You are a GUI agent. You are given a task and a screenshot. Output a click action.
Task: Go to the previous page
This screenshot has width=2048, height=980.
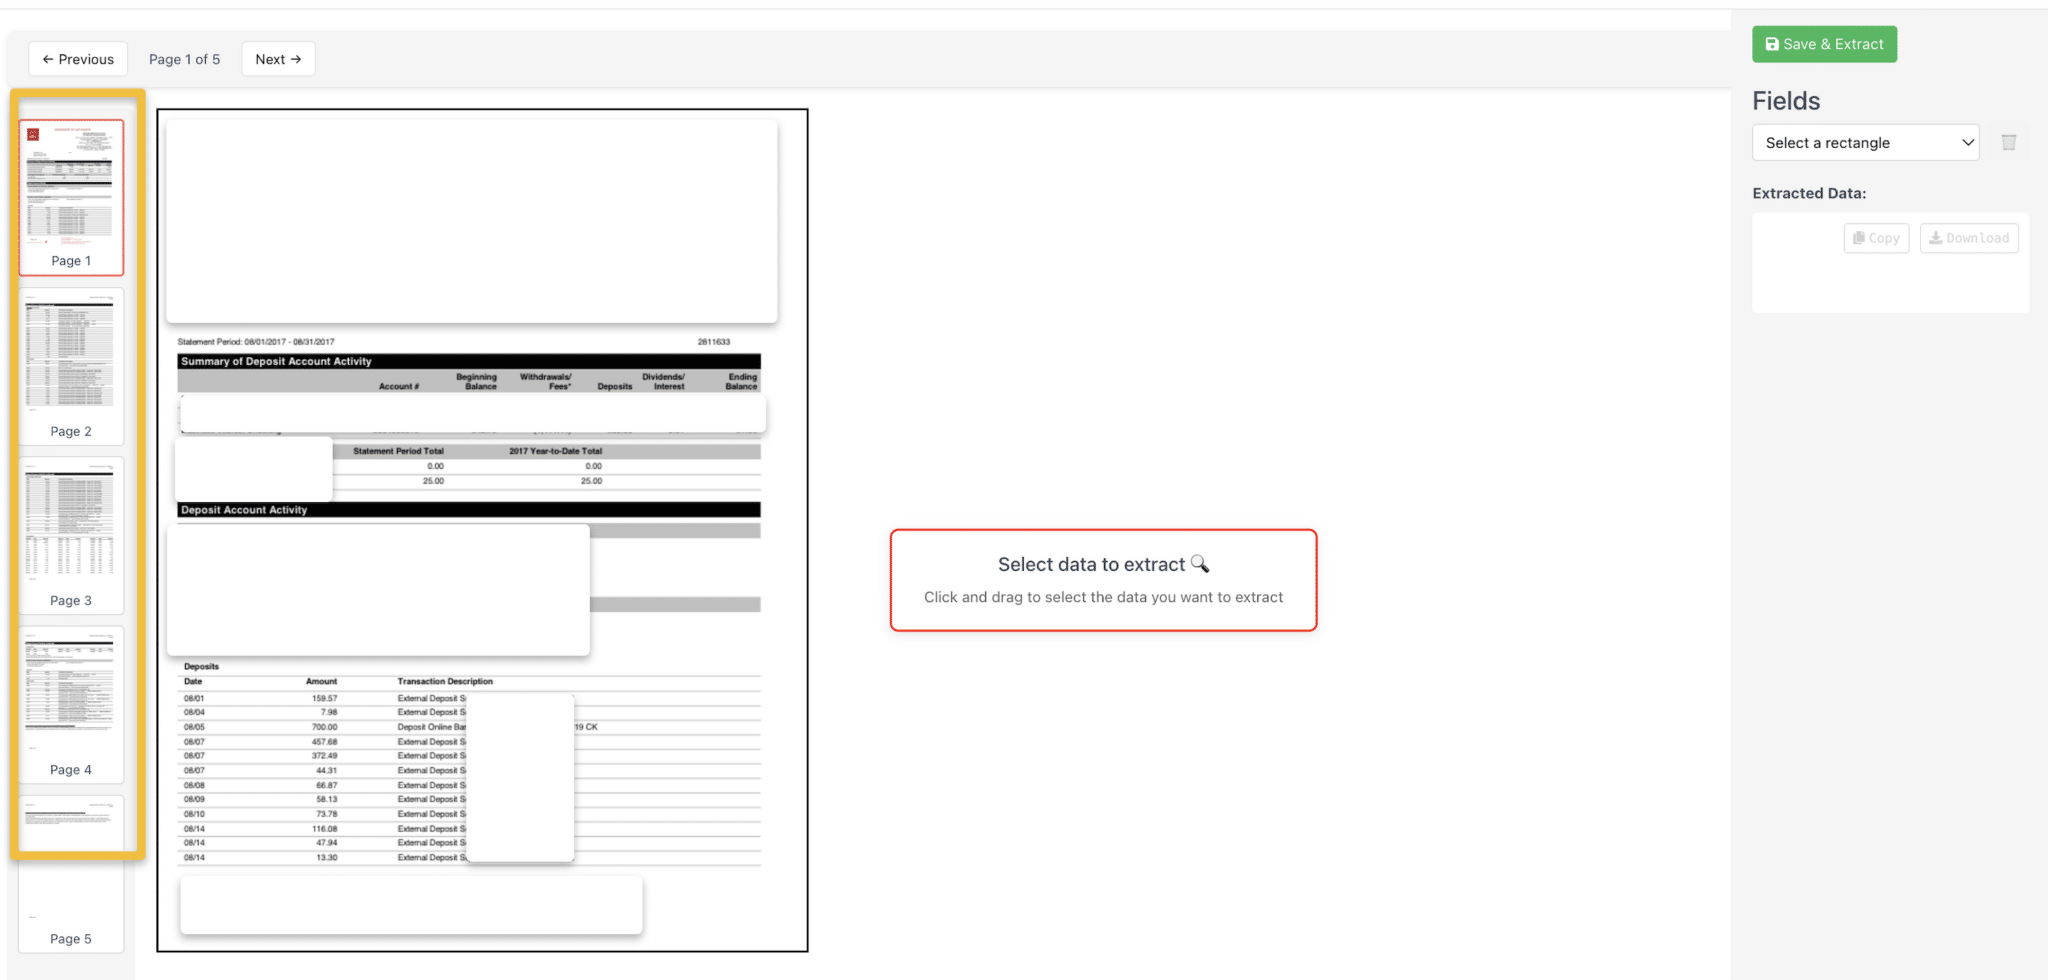click(78, 59)
